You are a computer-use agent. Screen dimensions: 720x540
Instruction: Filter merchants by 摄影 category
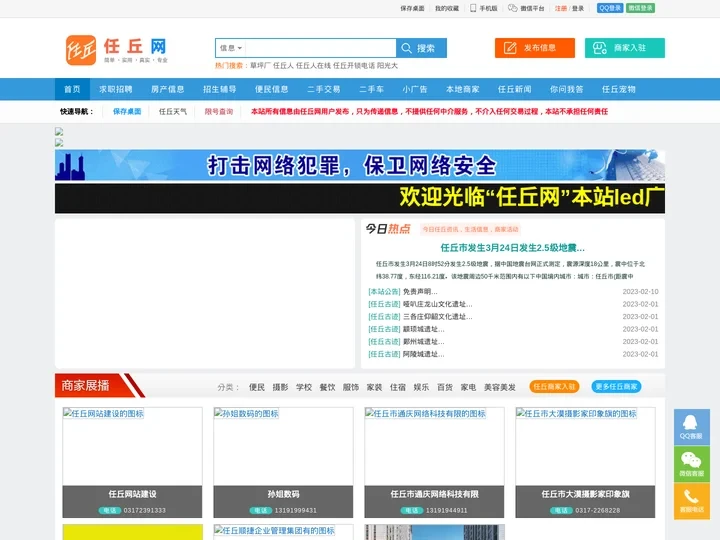(280, 387)
